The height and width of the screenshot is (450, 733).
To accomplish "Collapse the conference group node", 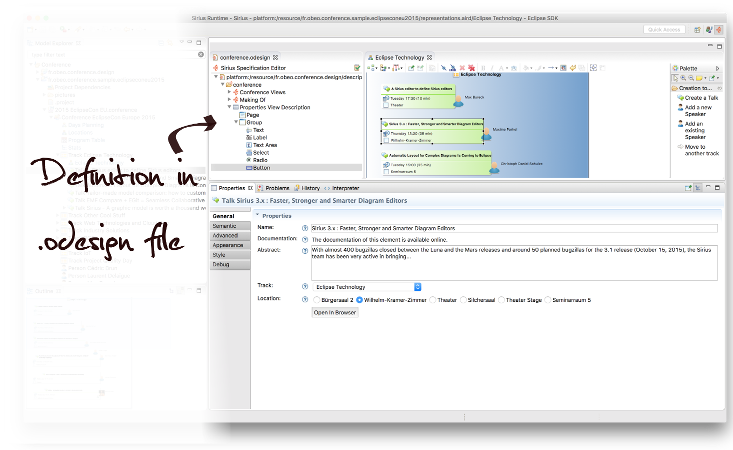I will click(x=223, y=85).
